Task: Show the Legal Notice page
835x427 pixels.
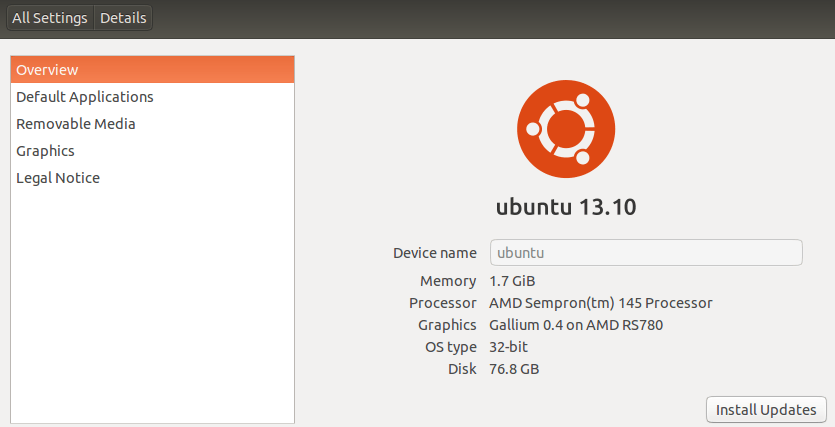Action: [58, 178]
